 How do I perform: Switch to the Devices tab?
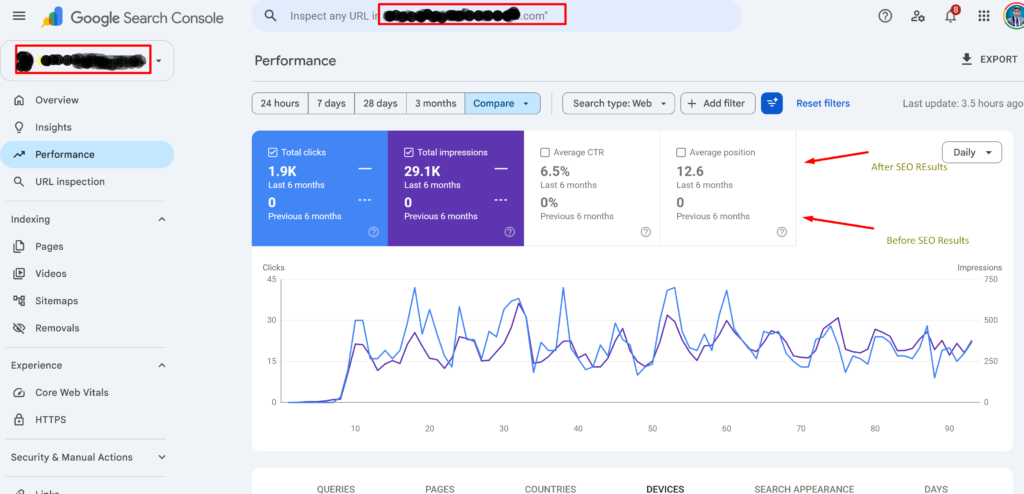tap(665, 489)
